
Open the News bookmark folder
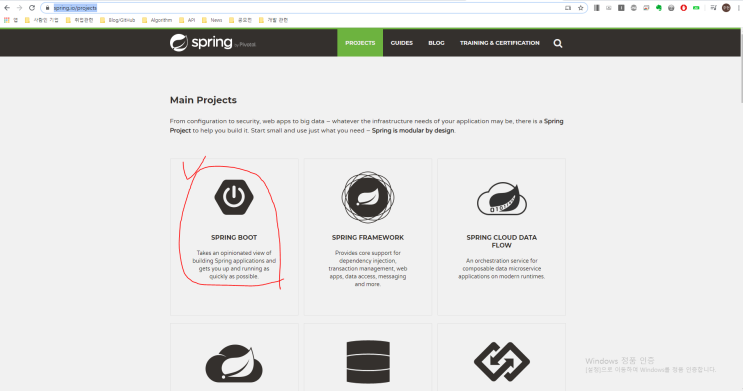(x=212, y=20)
